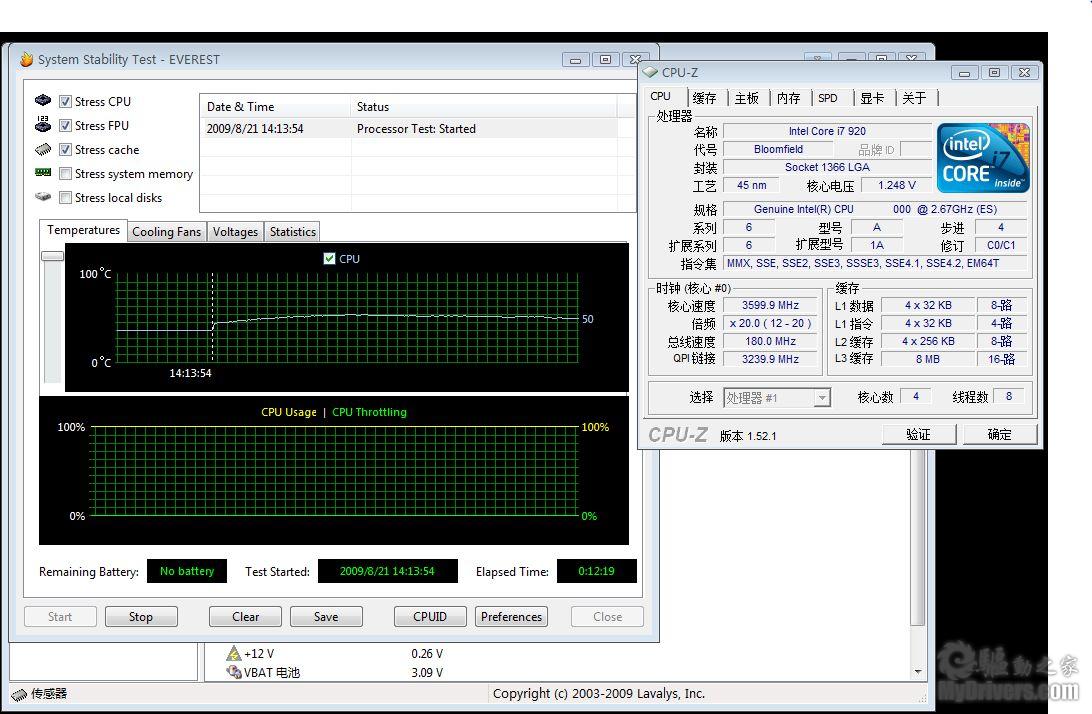Click the CPU Throttling graph label

pos(369,412)
